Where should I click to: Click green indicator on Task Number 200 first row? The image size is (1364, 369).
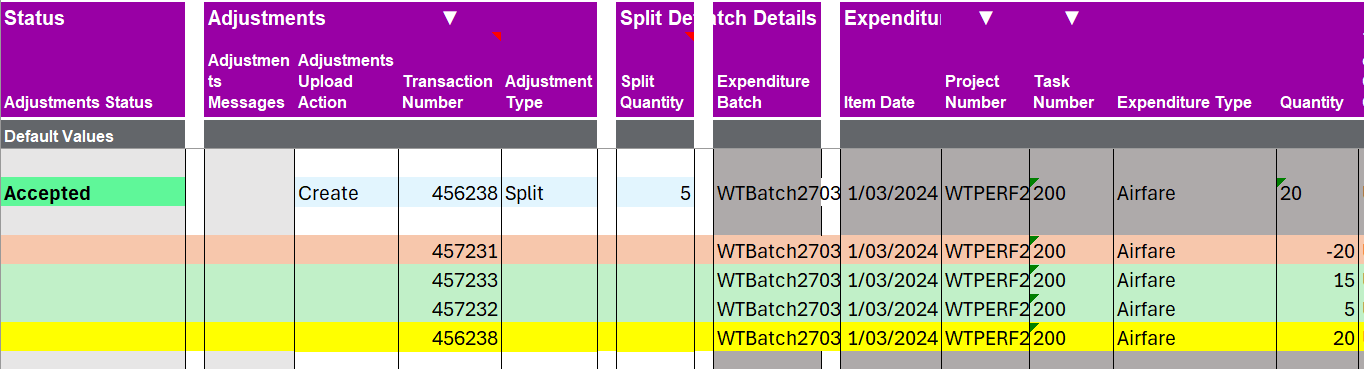click(1035, 181)
